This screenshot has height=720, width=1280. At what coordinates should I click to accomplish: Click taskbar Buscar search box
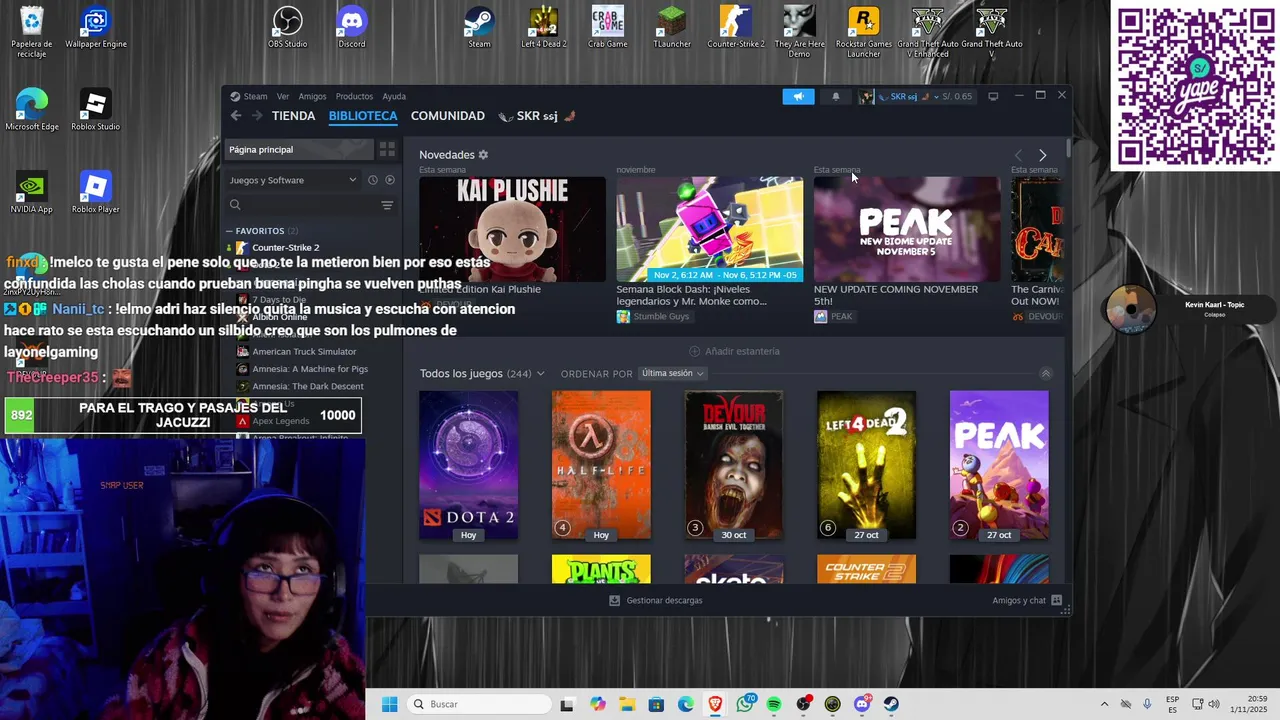pyautogui.click(x=481, y=704)
